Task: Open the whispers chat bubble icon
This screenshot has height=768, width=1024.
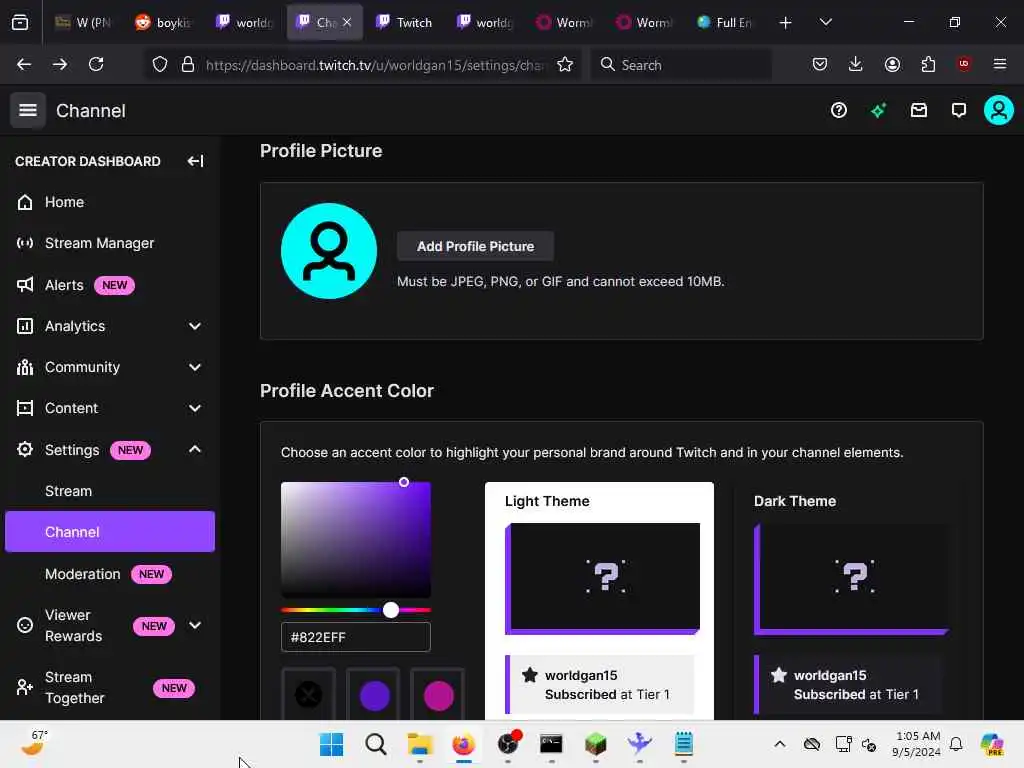Action: [959, 110]
